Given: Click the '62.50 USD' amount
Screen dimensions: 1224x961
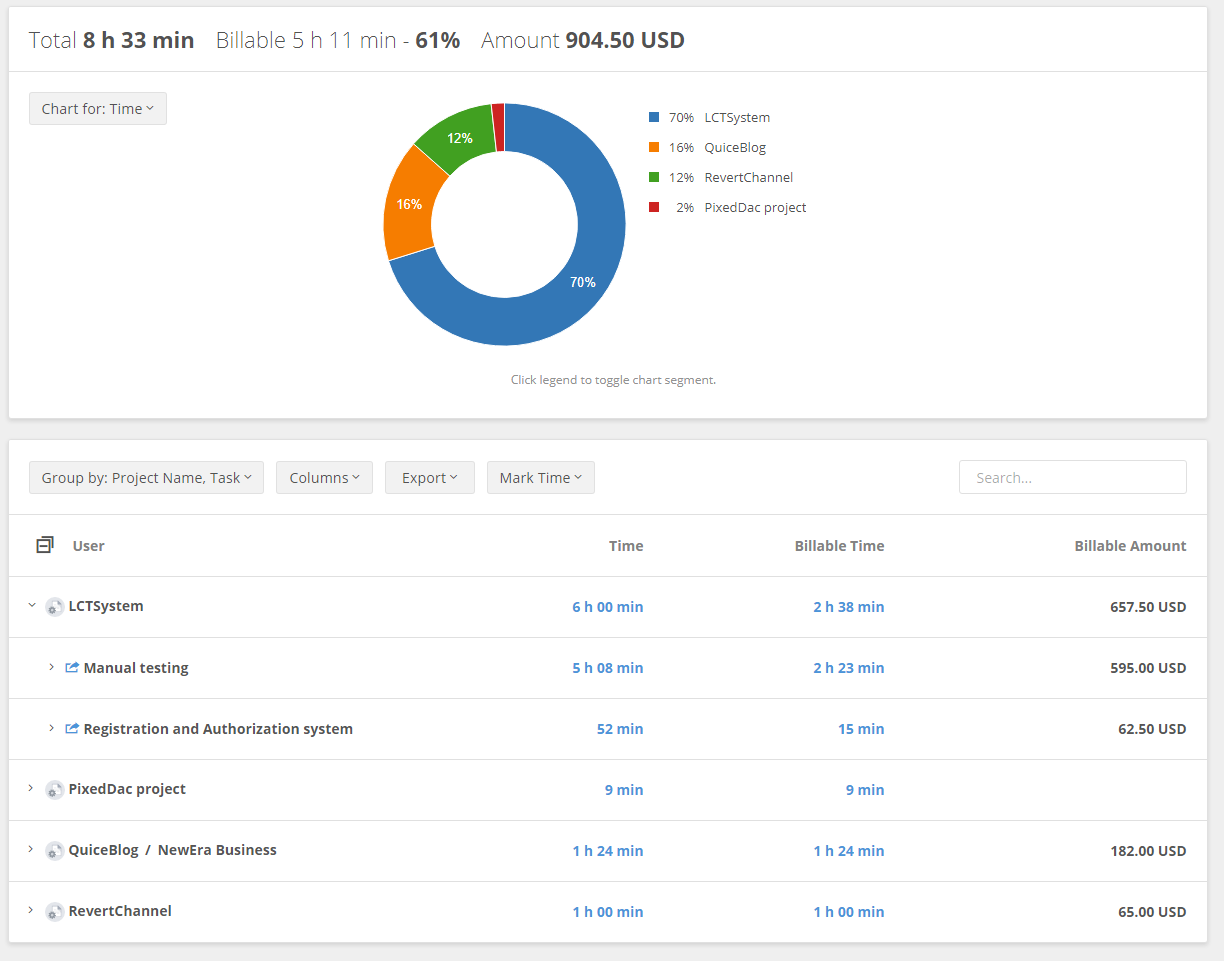Looking at the screenshot, I should pos(1152,729).
